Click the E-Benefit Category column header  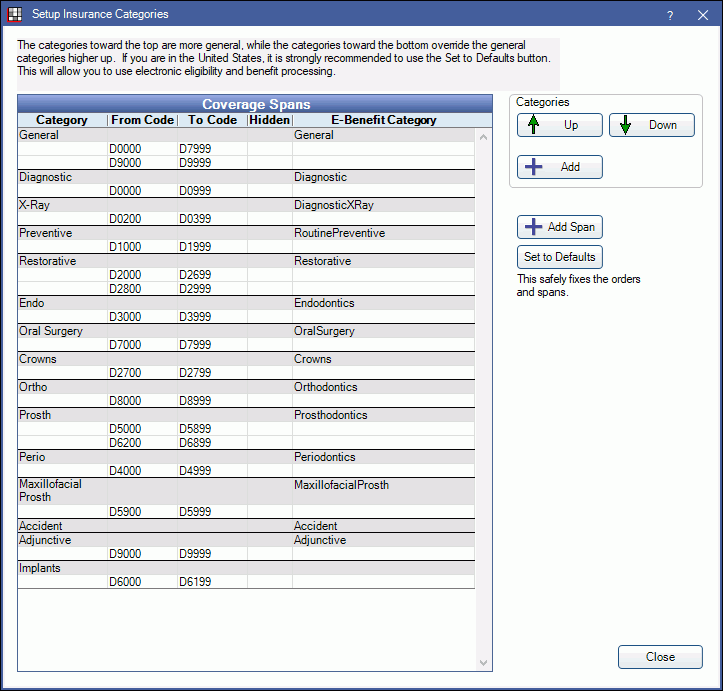pyautogui.click(x=384, y=120)
